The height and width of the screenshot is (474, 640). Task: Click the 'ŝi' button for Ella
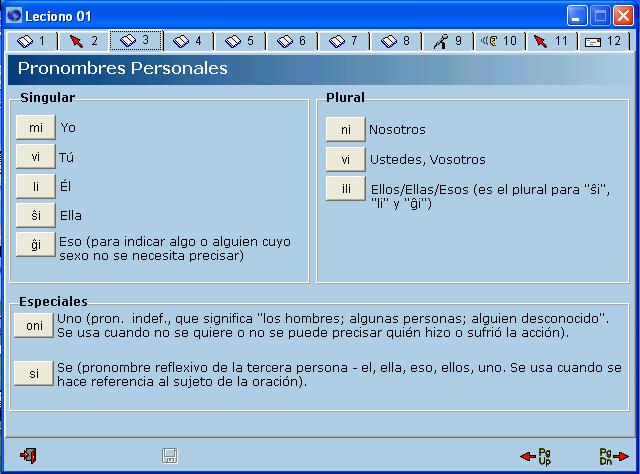(x=36, y=215)
